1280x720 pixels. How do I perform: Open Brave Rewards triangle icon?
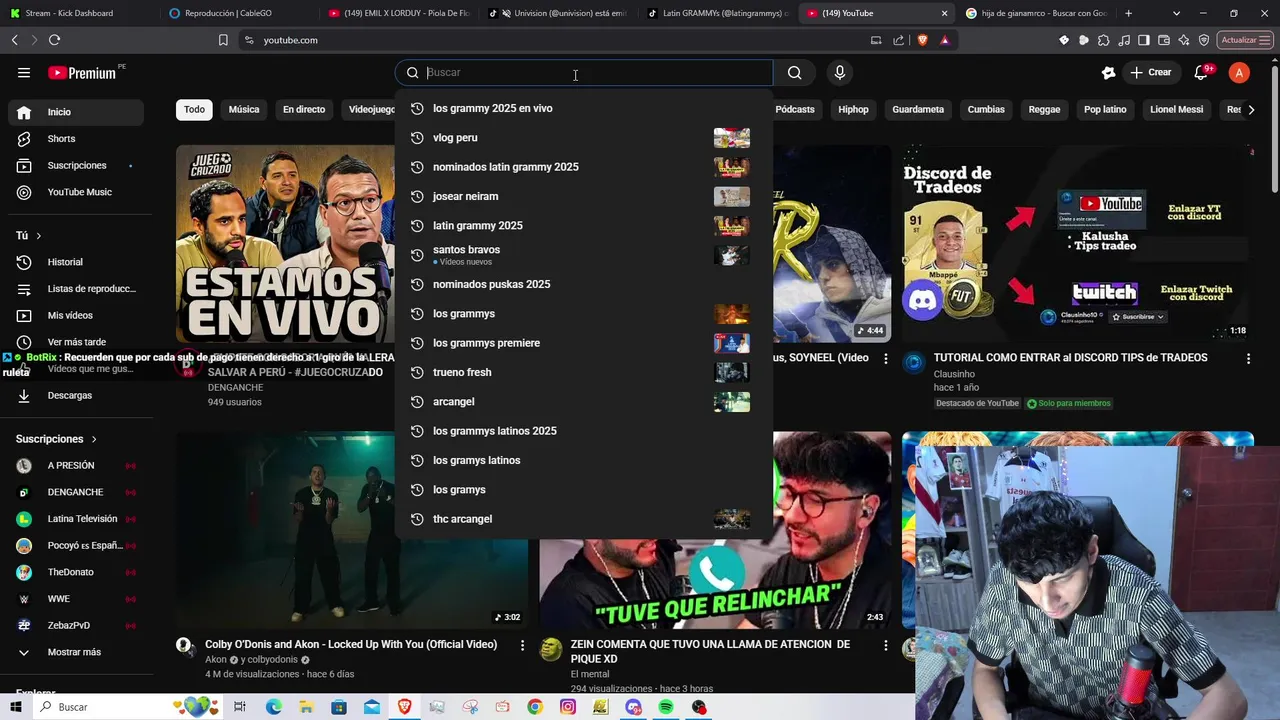[x=944, y=40]
